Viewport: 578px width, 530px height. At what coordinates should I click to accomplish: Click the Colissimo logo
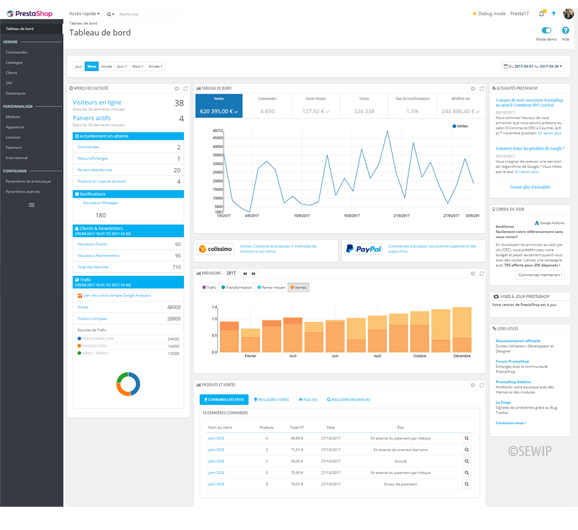(x=216, y=249)
